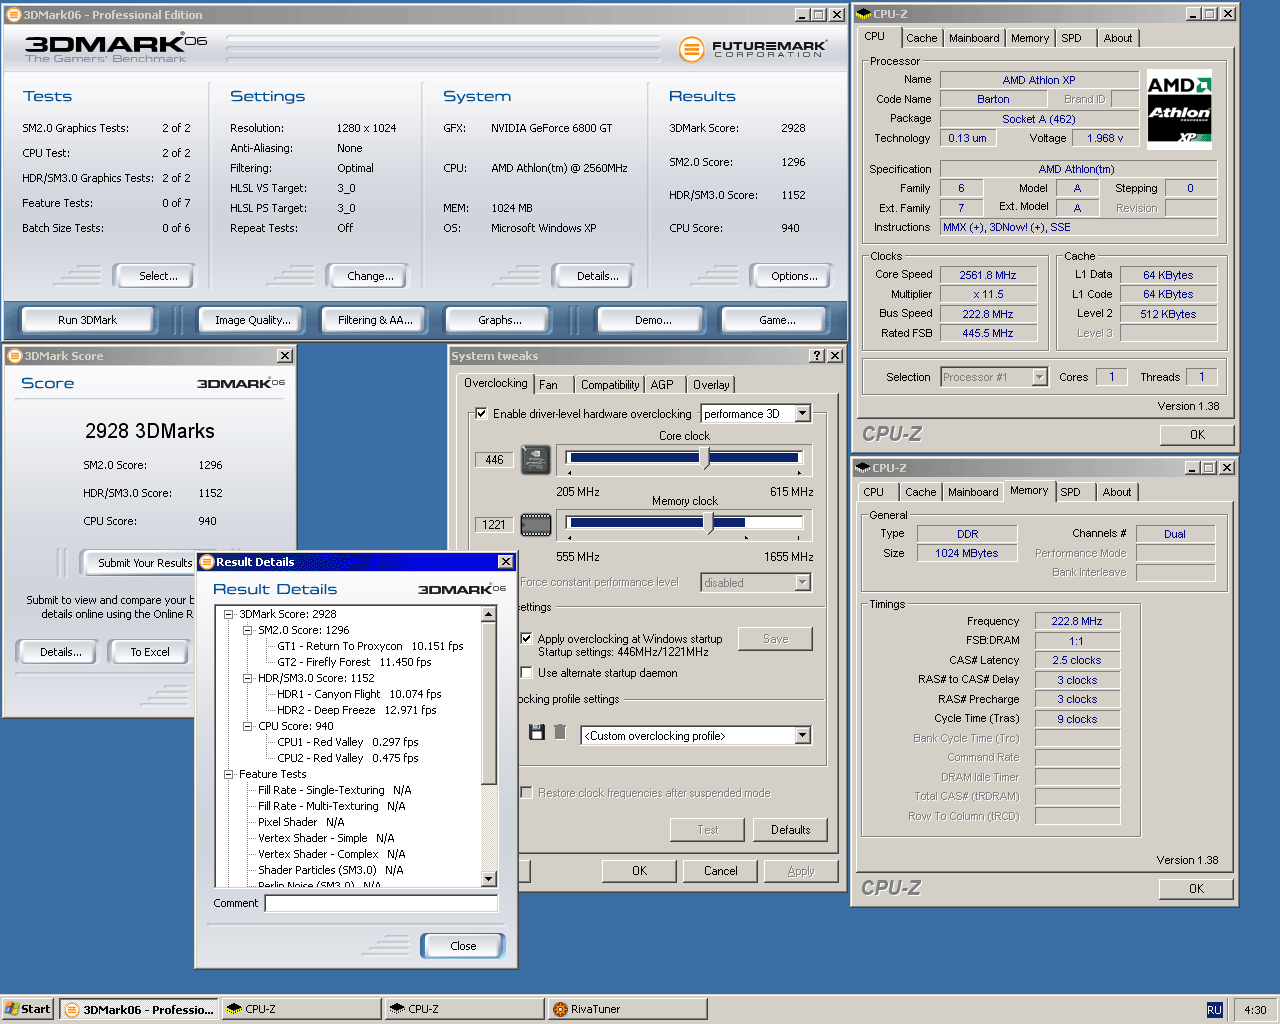Open About tab in the Timings CPU-Z window
This screenshot has height=1024, width=1280.
pos(1117,492)
